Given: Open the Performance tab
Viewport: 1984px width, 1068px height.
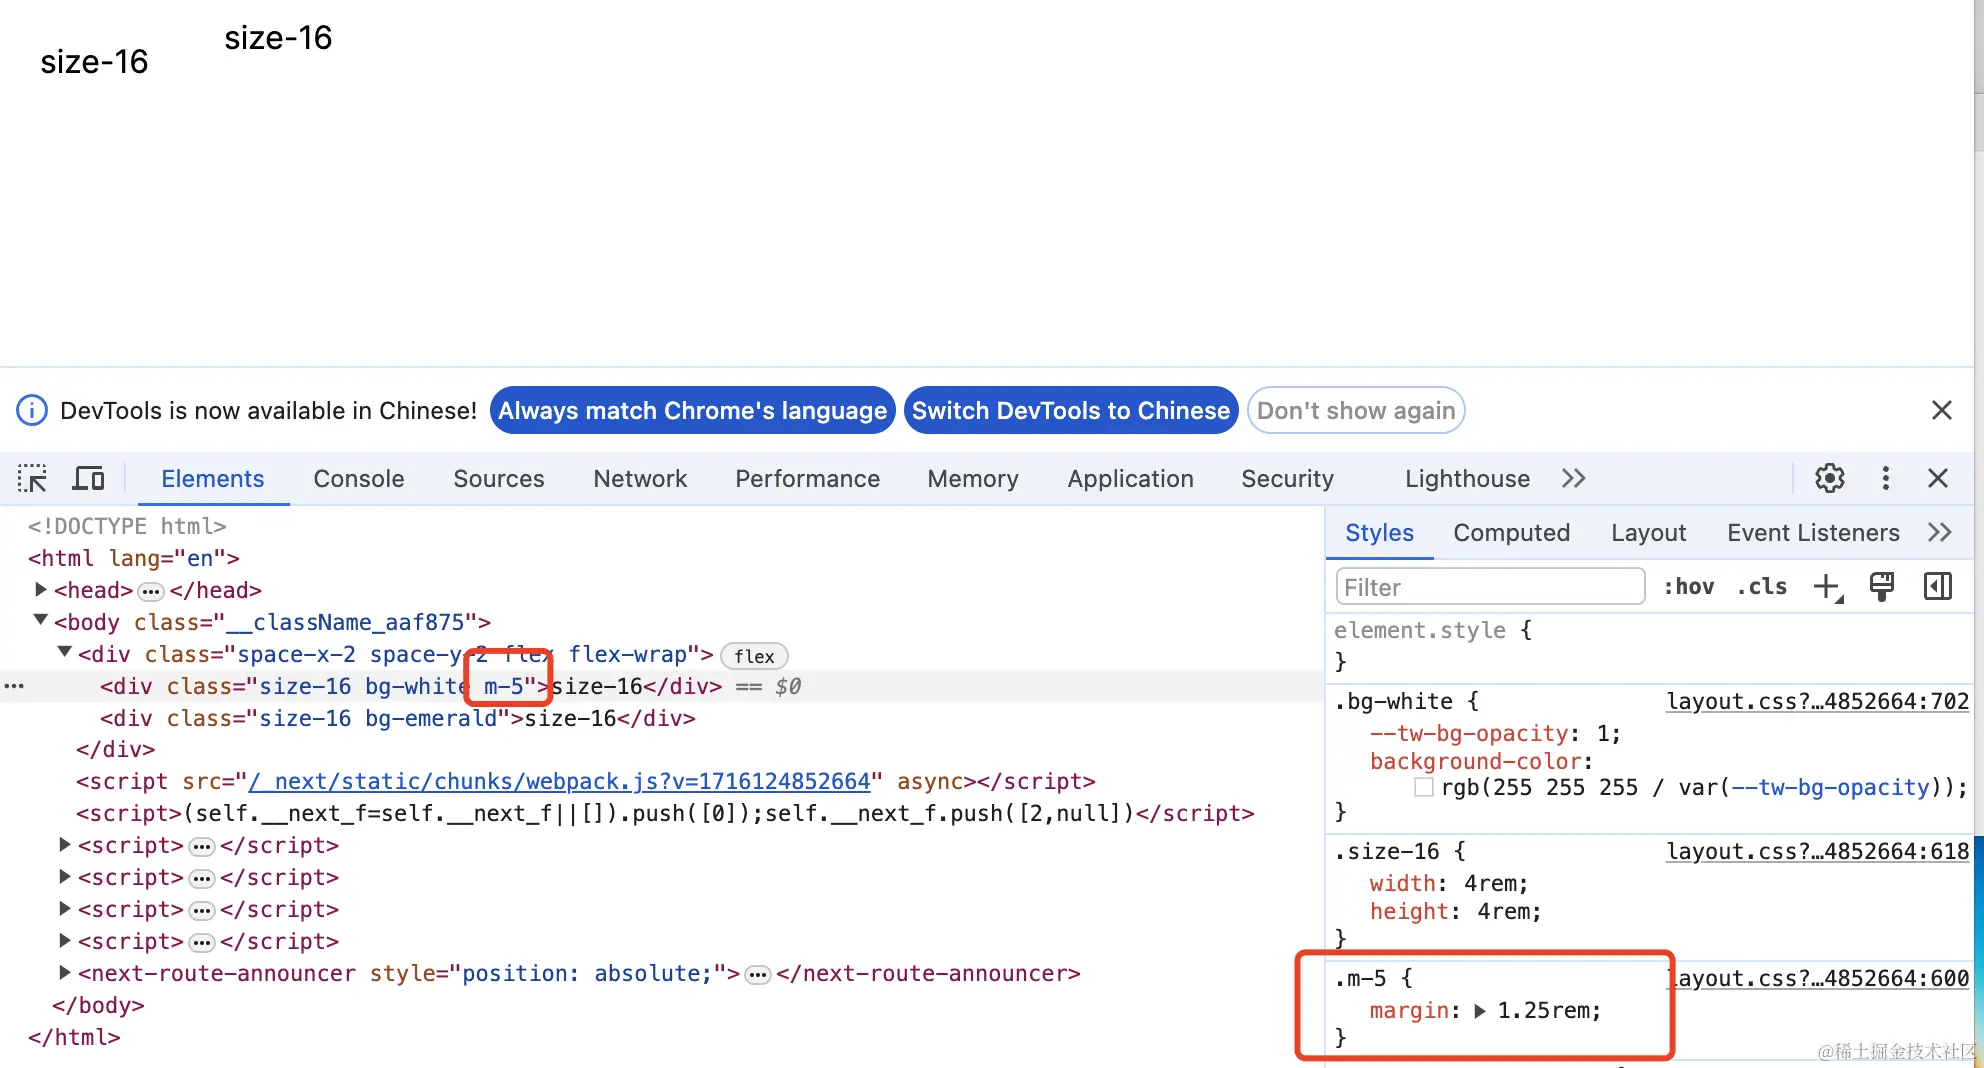Looking at the screenshot, I should [x=808, y=479].
